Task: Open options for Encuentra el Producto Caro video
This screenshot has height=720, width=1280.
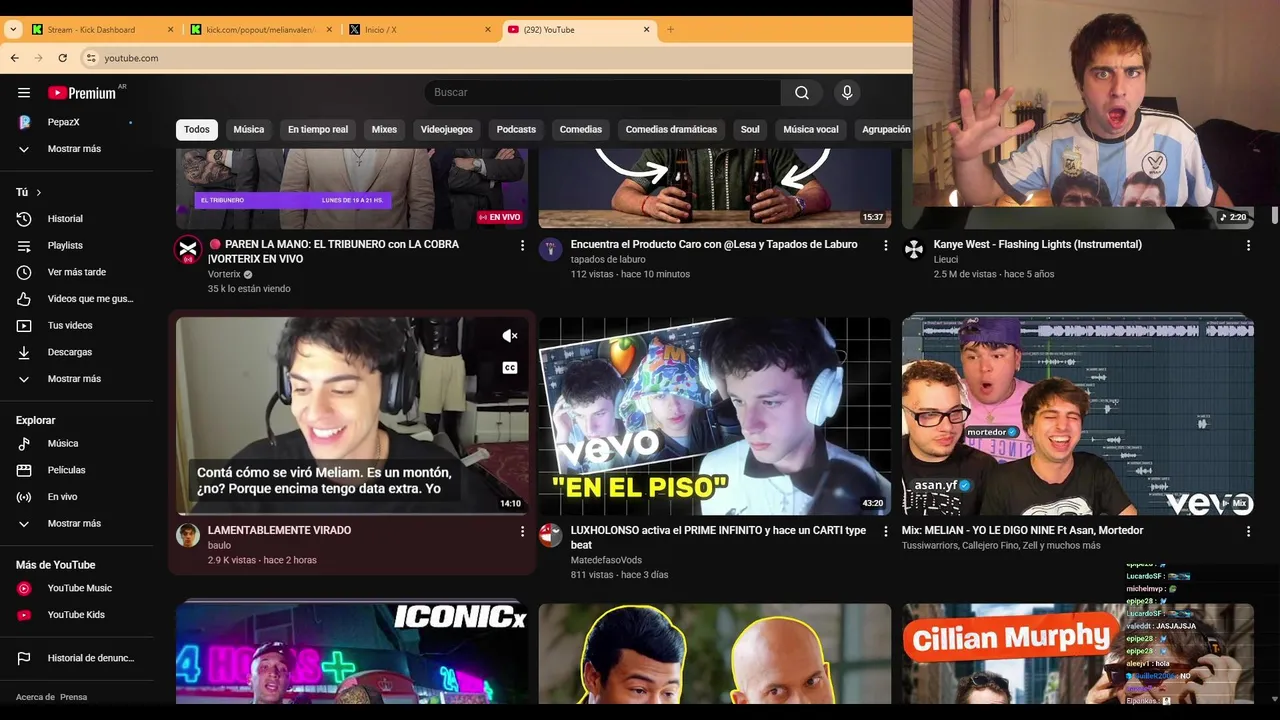Action: [x=885, y=245]
